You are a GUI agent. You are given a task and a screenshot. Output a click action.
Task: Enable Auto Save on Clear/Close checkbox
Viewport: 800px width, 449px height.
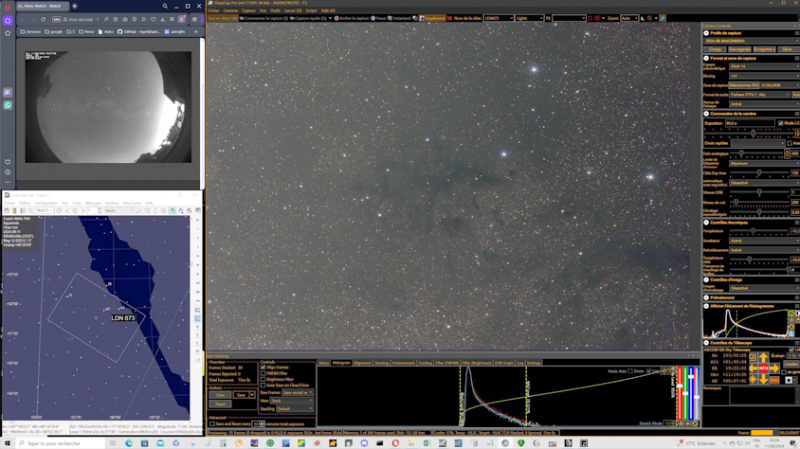[x=263, y=385]
